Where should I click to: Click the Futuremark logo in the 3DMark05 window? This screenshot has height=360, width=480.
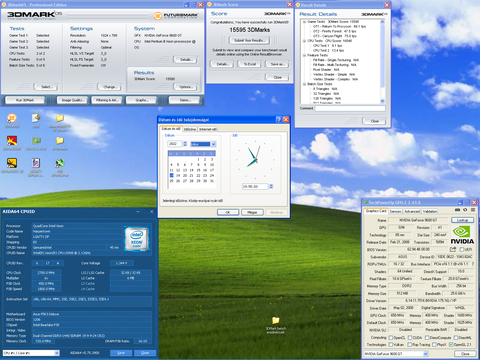(x=176, y=16)
